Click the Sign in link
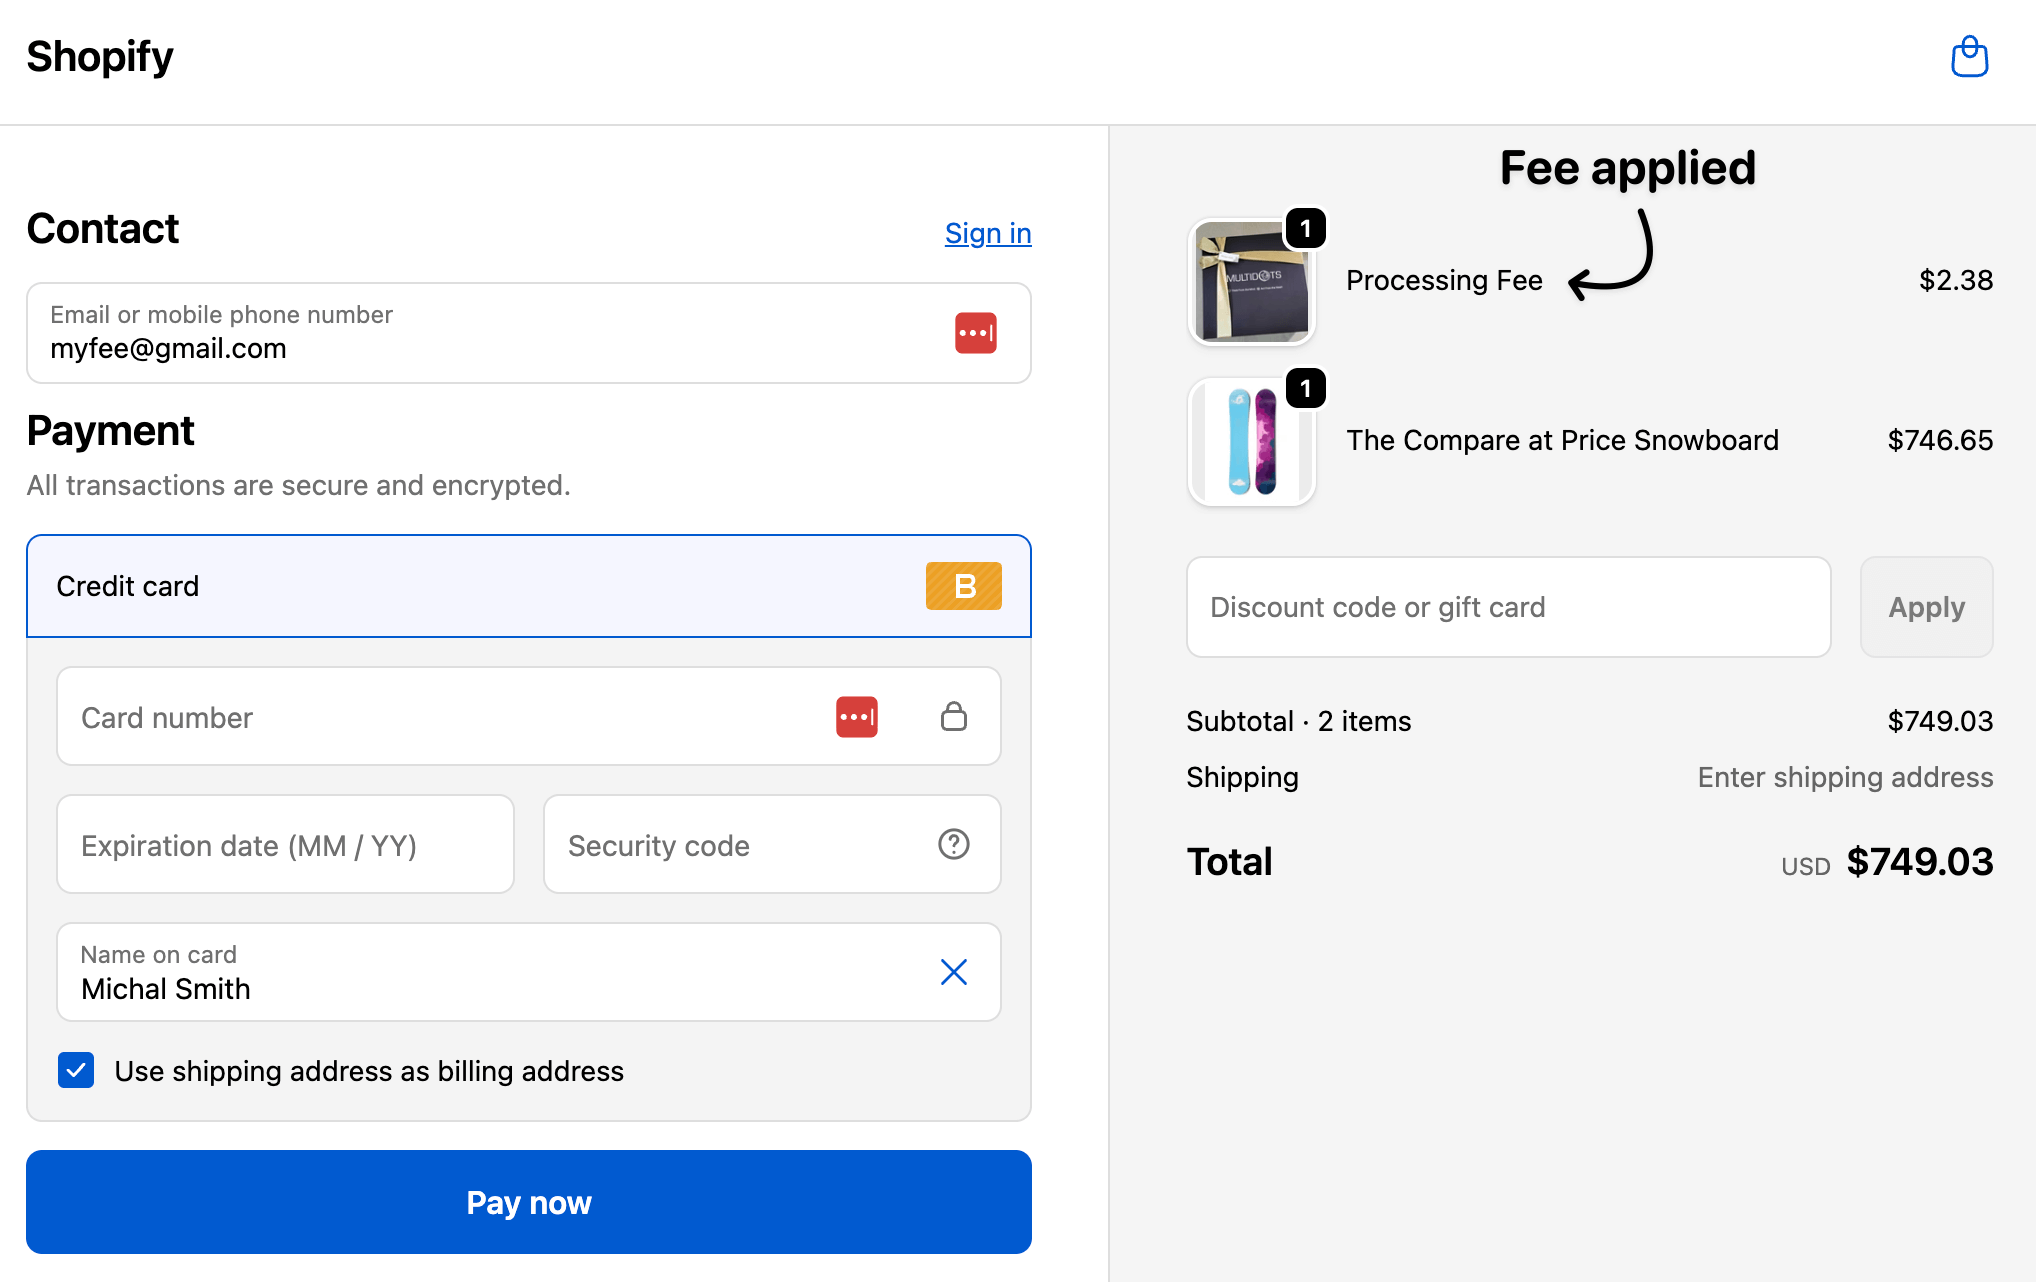The image size is (2036, 1282). point(987,233)
